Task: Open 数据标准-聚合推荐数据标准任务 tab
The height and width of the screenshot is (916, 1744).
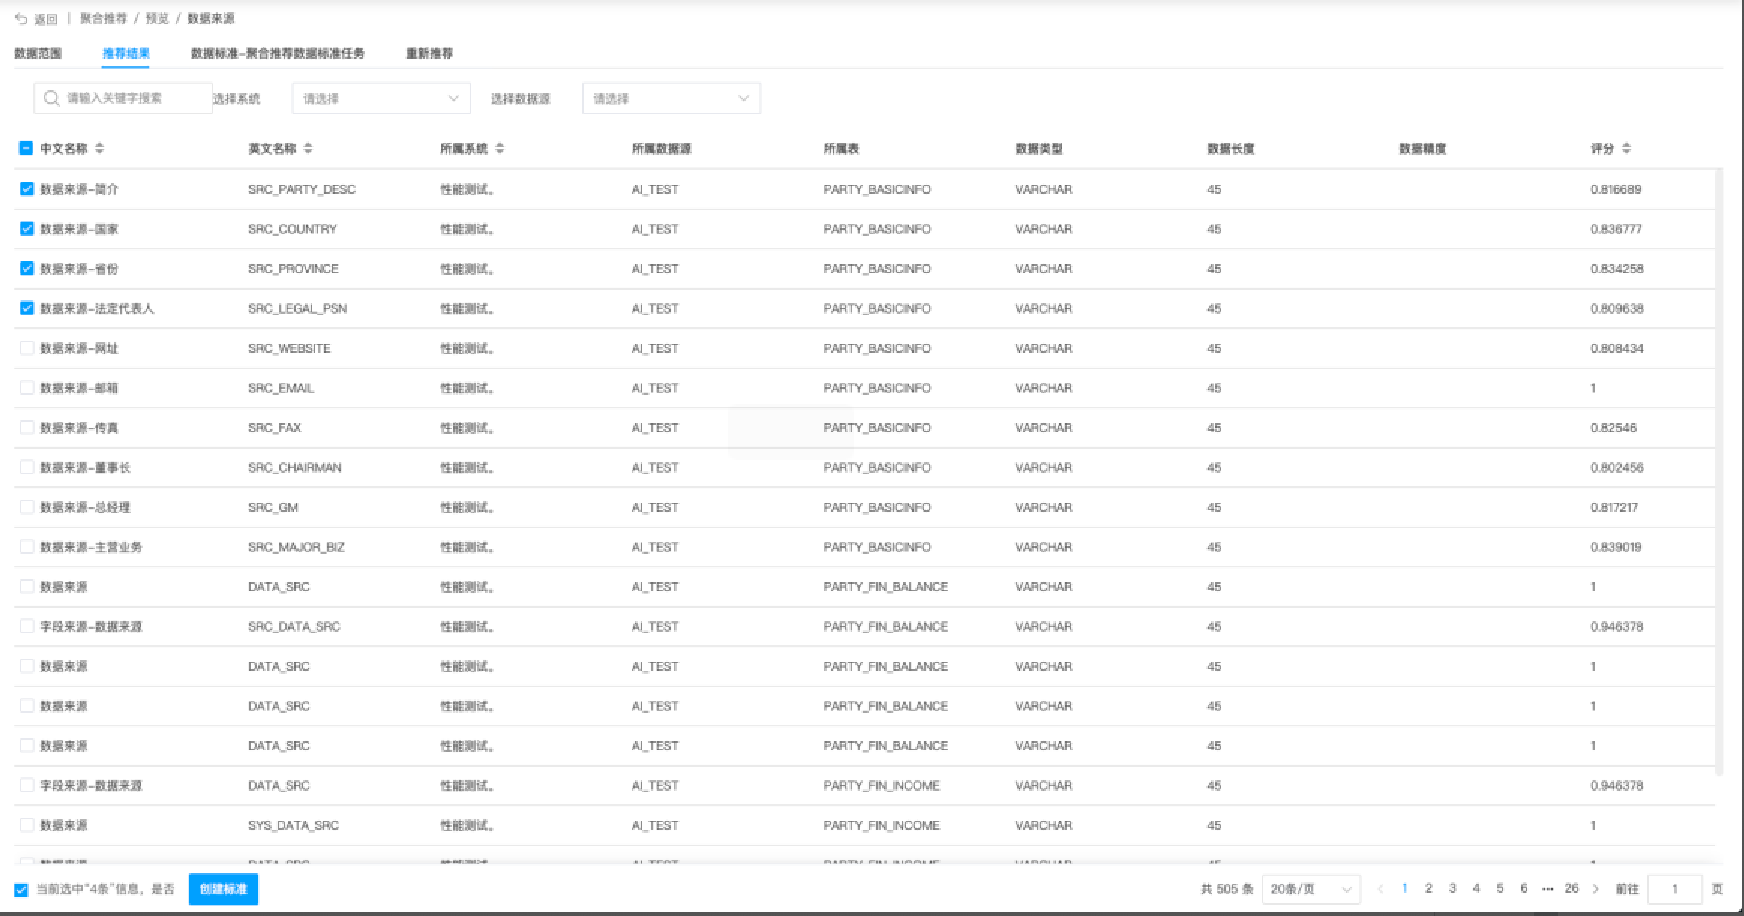Action: click(x=278, y=53)
